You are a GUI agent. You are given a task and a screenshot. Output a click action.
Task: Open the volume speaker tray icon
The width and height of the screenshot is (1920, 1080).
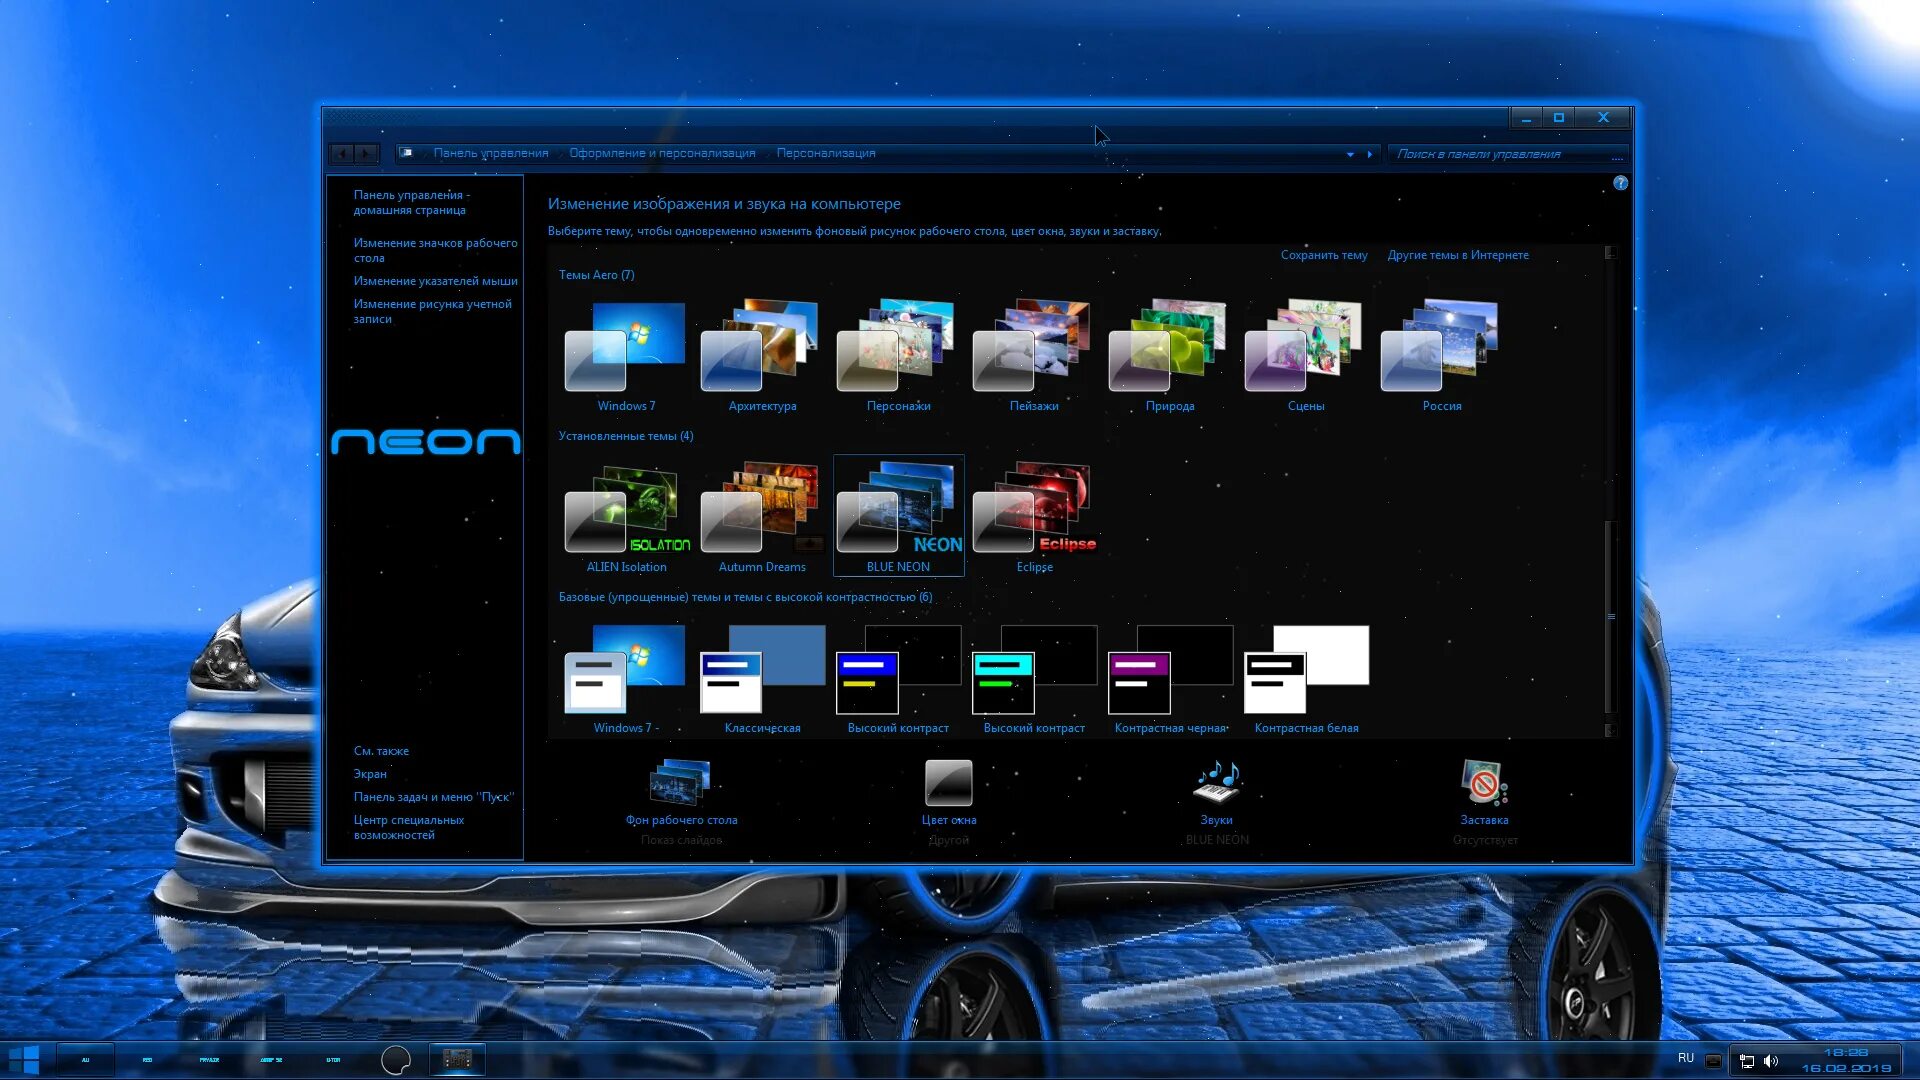(x=1771, y=1061)
